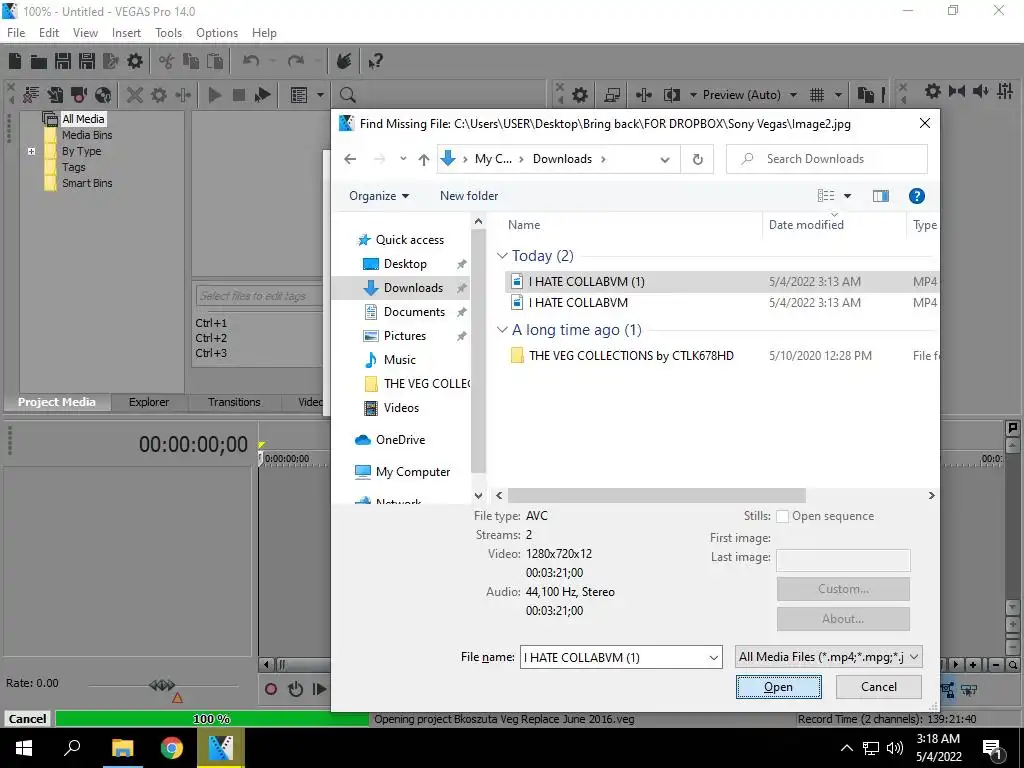Click the Search media magnifier icon

[x=347, y=95]
